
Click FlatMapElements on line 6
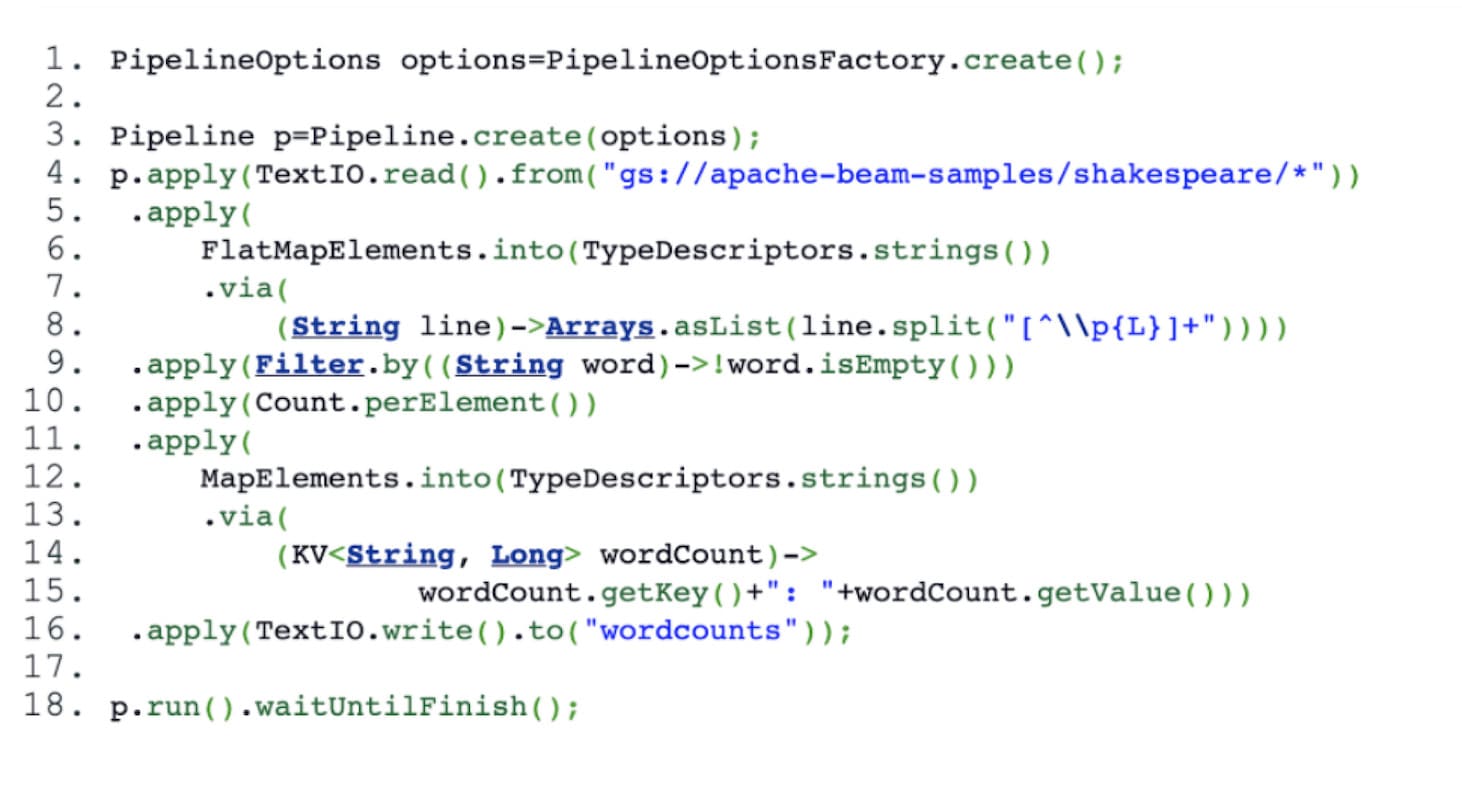pyautogui.click(x=336, y=251)
